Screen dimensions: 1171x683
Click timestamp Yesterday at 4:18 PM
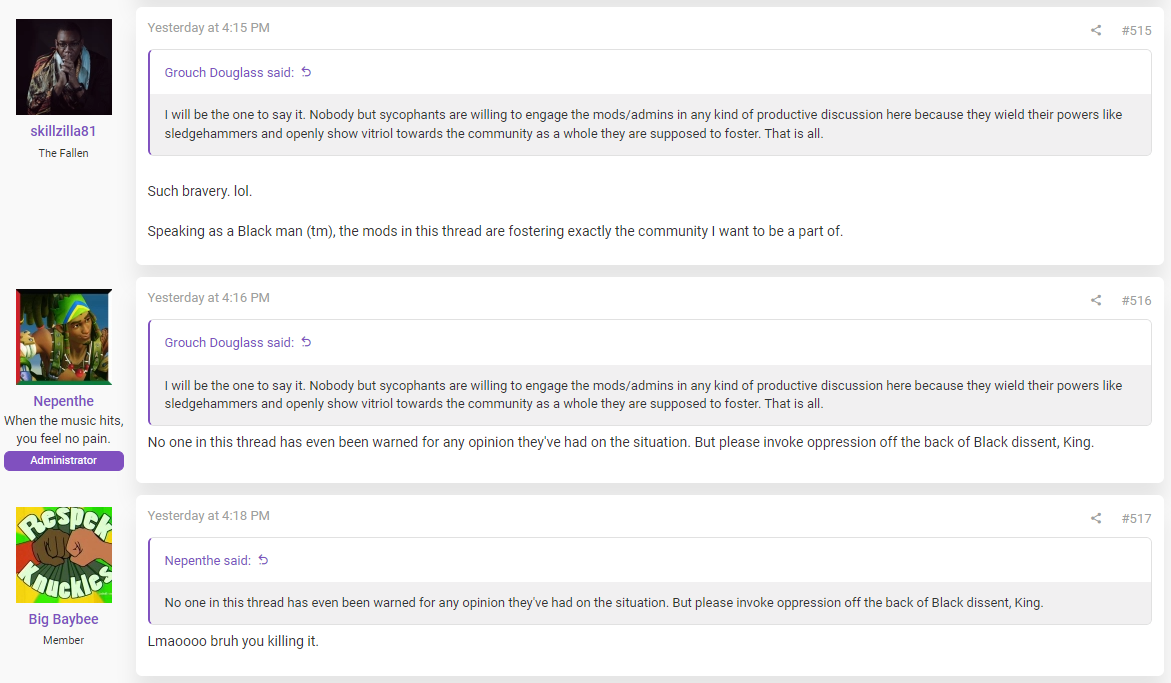pyautogui.click(x=208, y=516)
